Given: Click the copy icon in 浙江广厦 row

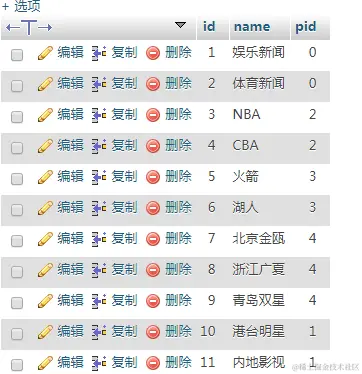Looking at the screenshot, I should pyautogui.click(x=99, y=270).
